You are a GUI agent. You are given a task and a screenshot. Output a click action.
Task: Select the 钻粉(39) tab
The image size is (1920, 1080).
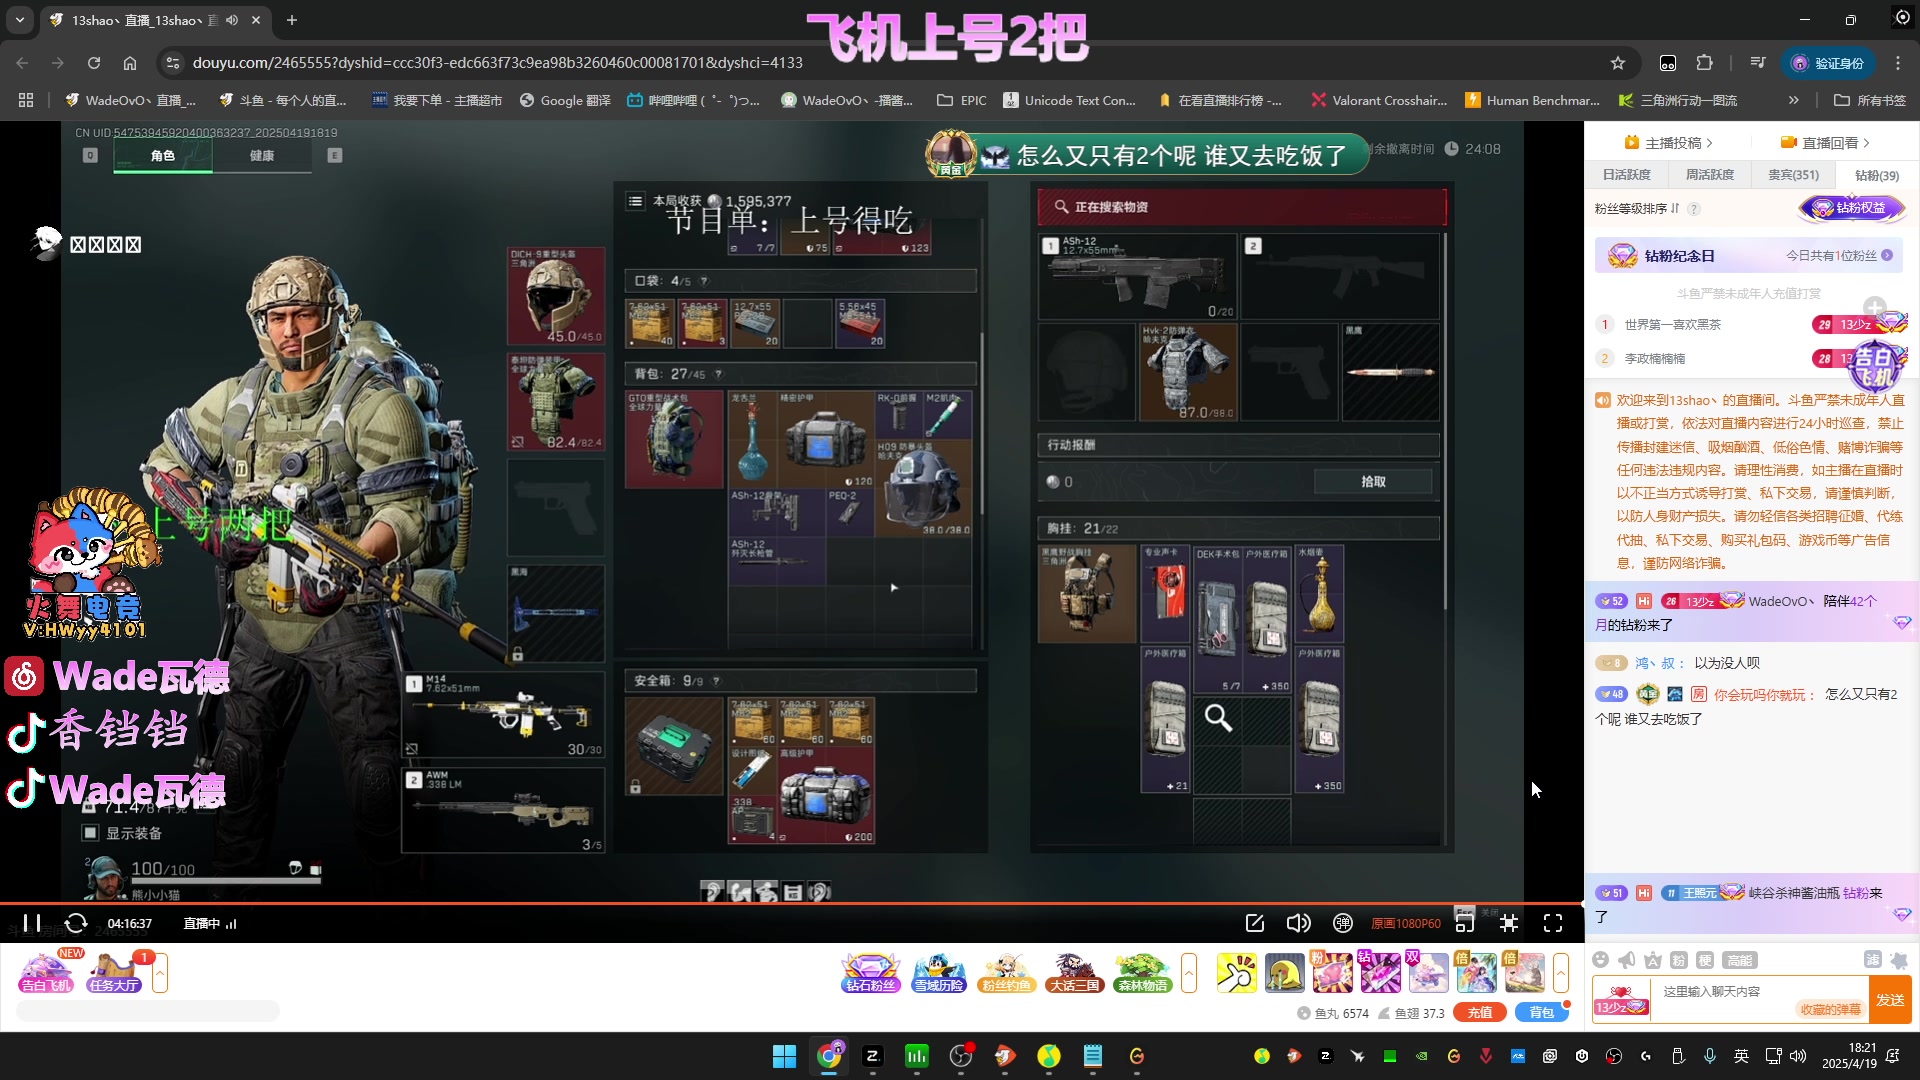[x=1877, y=175]
